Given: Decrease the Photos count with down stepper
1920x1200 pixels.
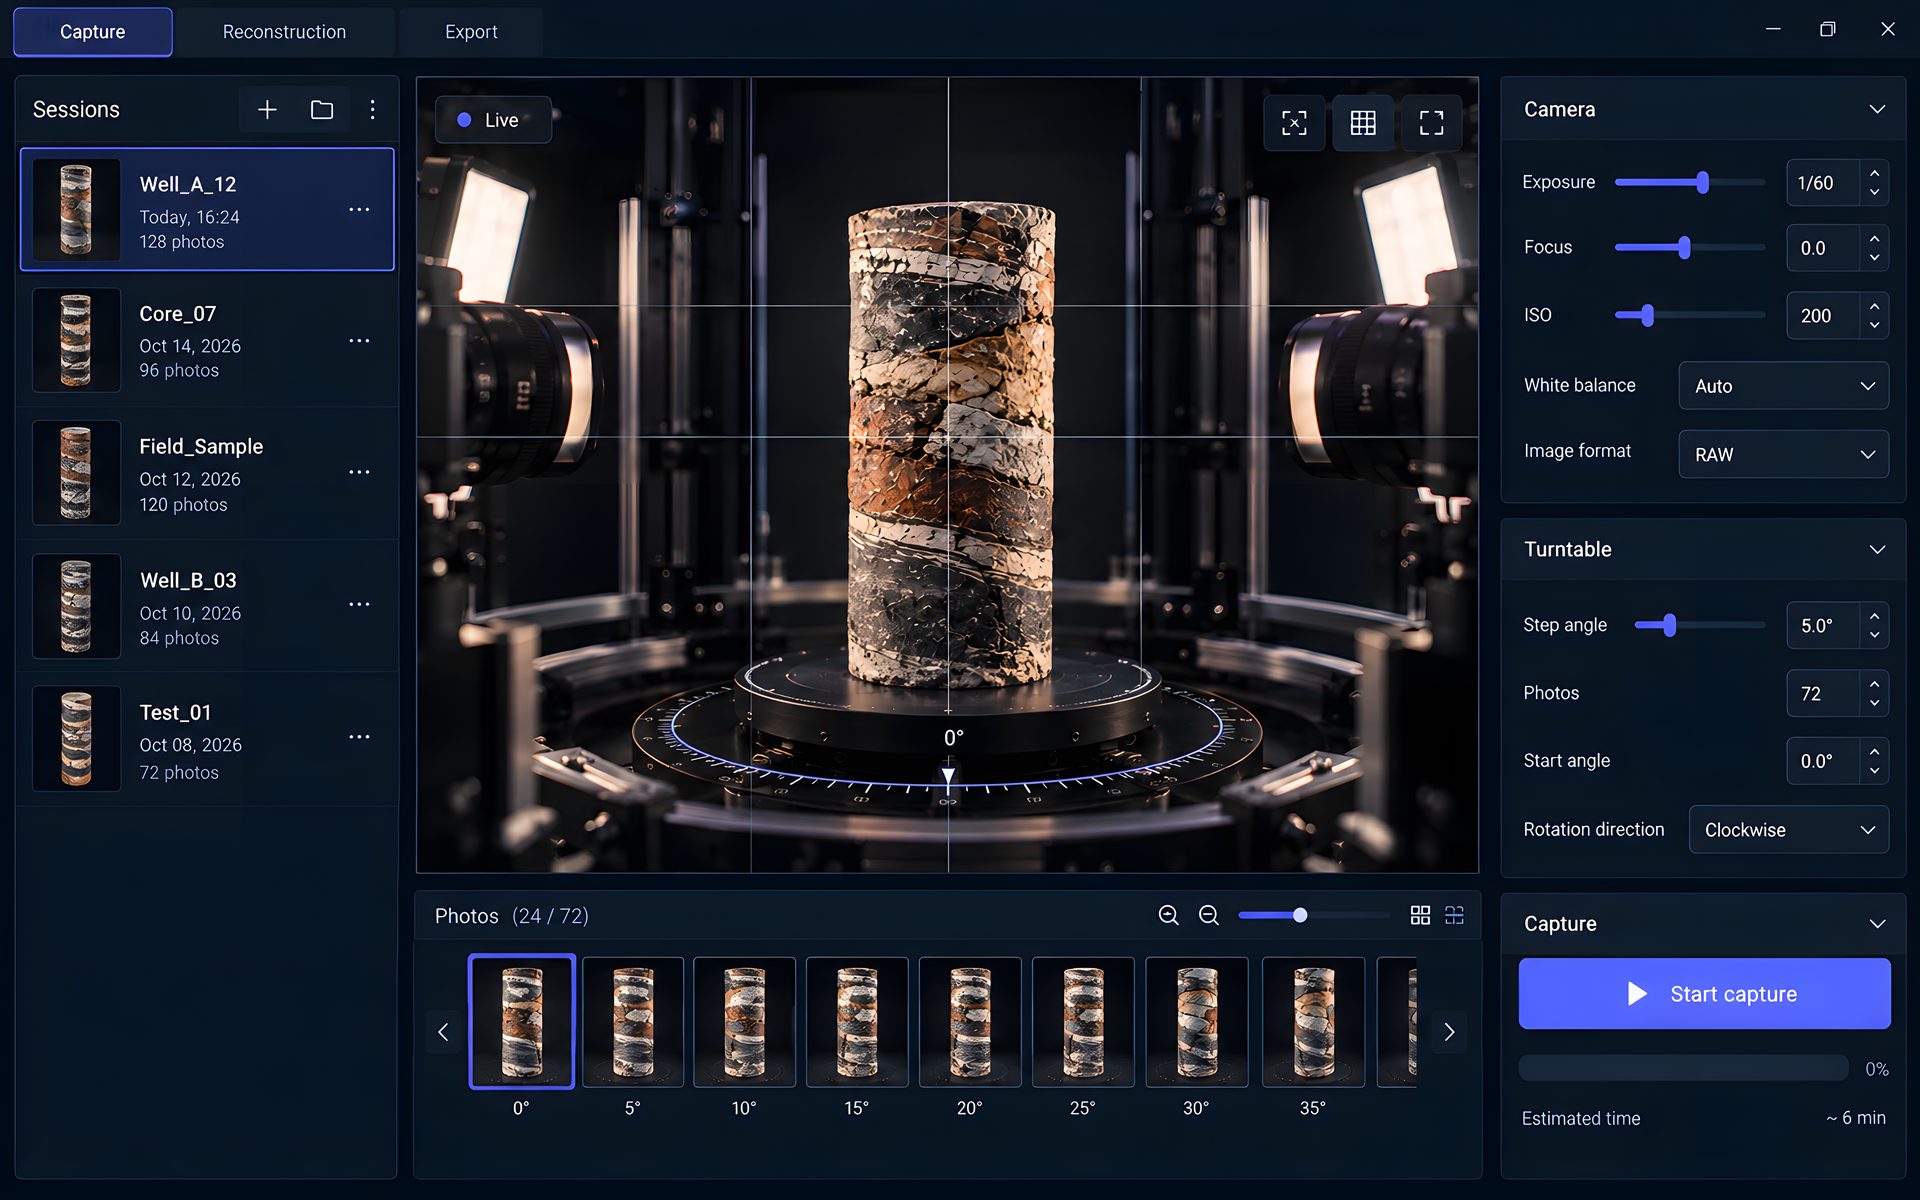Looking at the screenshot, I should point(1874,703).
